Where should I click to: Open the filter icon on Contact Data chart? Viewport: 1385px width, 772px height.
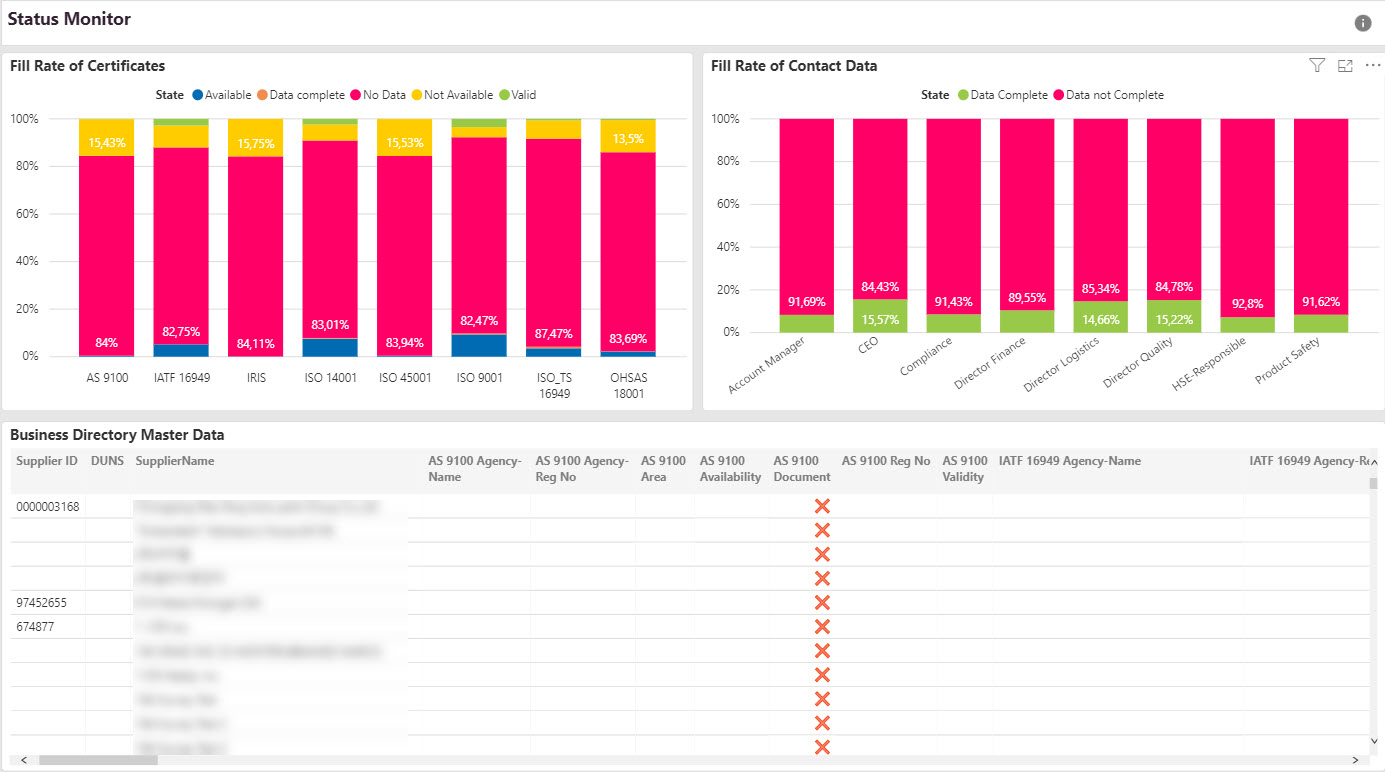[x=1317, y=65]
